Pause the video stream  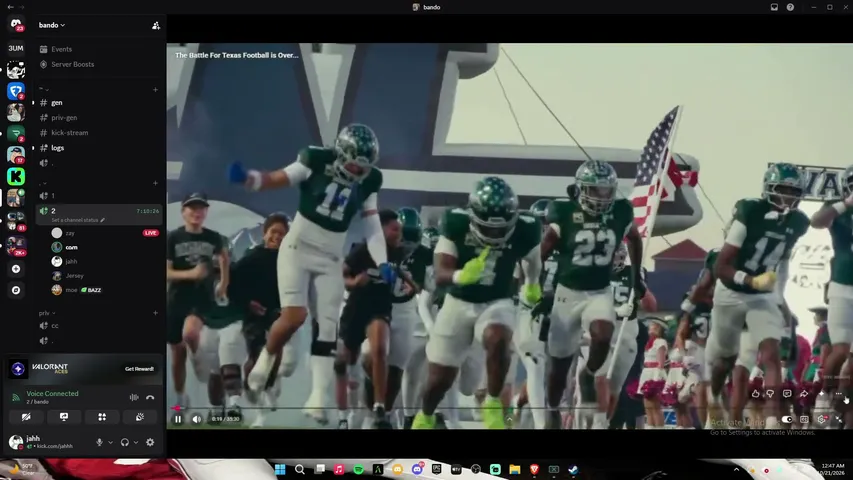[x=178, y=419]
